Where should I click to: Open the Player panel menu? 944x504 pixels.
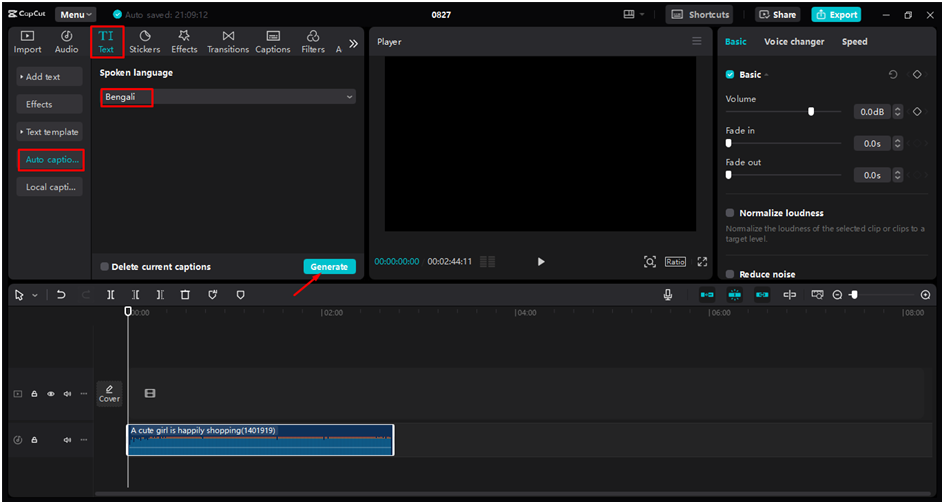click(697, 41)
